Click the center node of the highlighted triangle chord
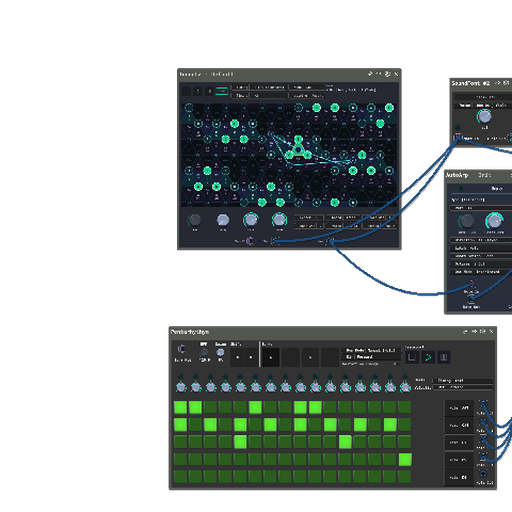 click(298, 150)
